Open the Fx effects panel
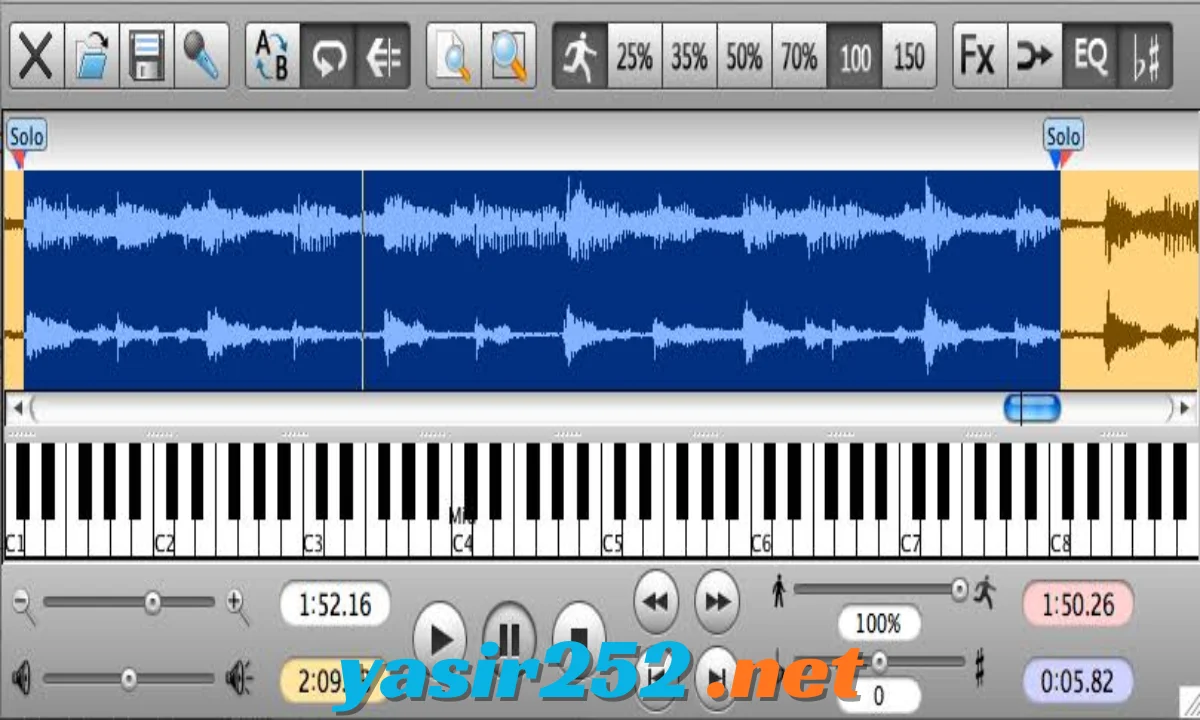 (x=980, y=57)
